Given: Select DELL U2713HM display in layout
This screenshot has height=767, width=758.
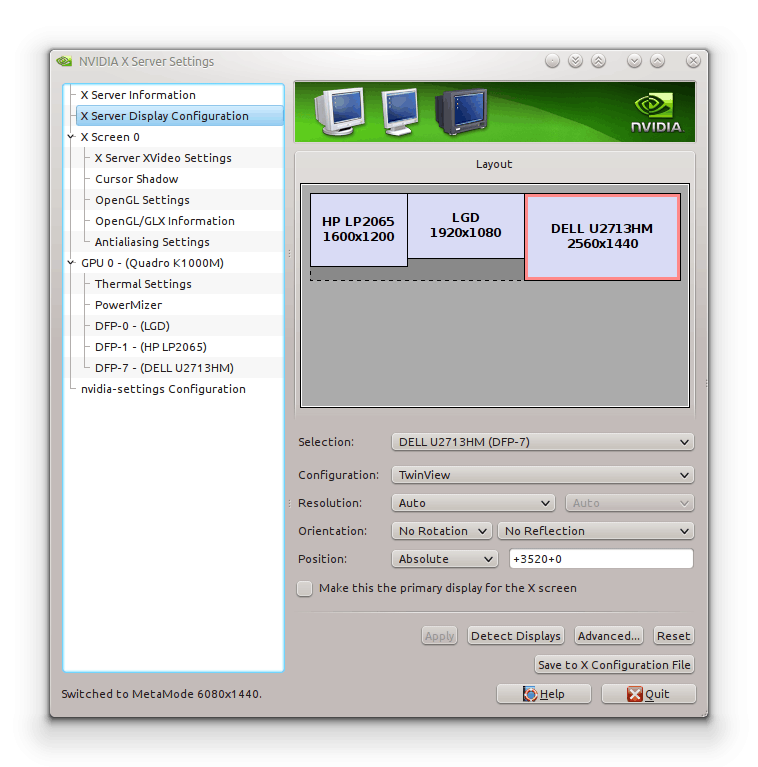Looking at the screenshot, I should click(602, 237).
